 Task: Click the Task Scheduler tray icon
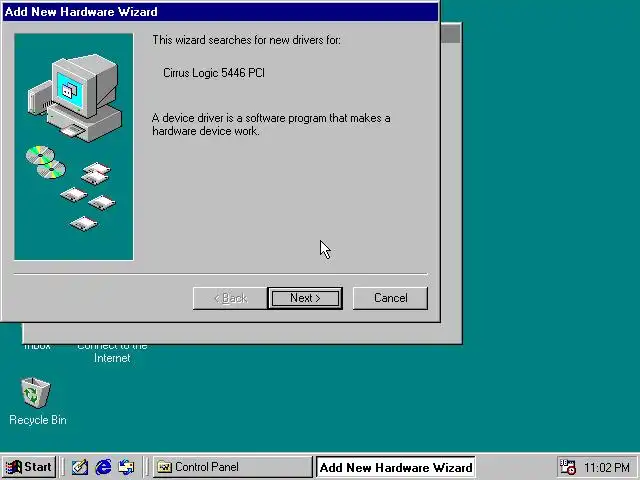[567, 467]
